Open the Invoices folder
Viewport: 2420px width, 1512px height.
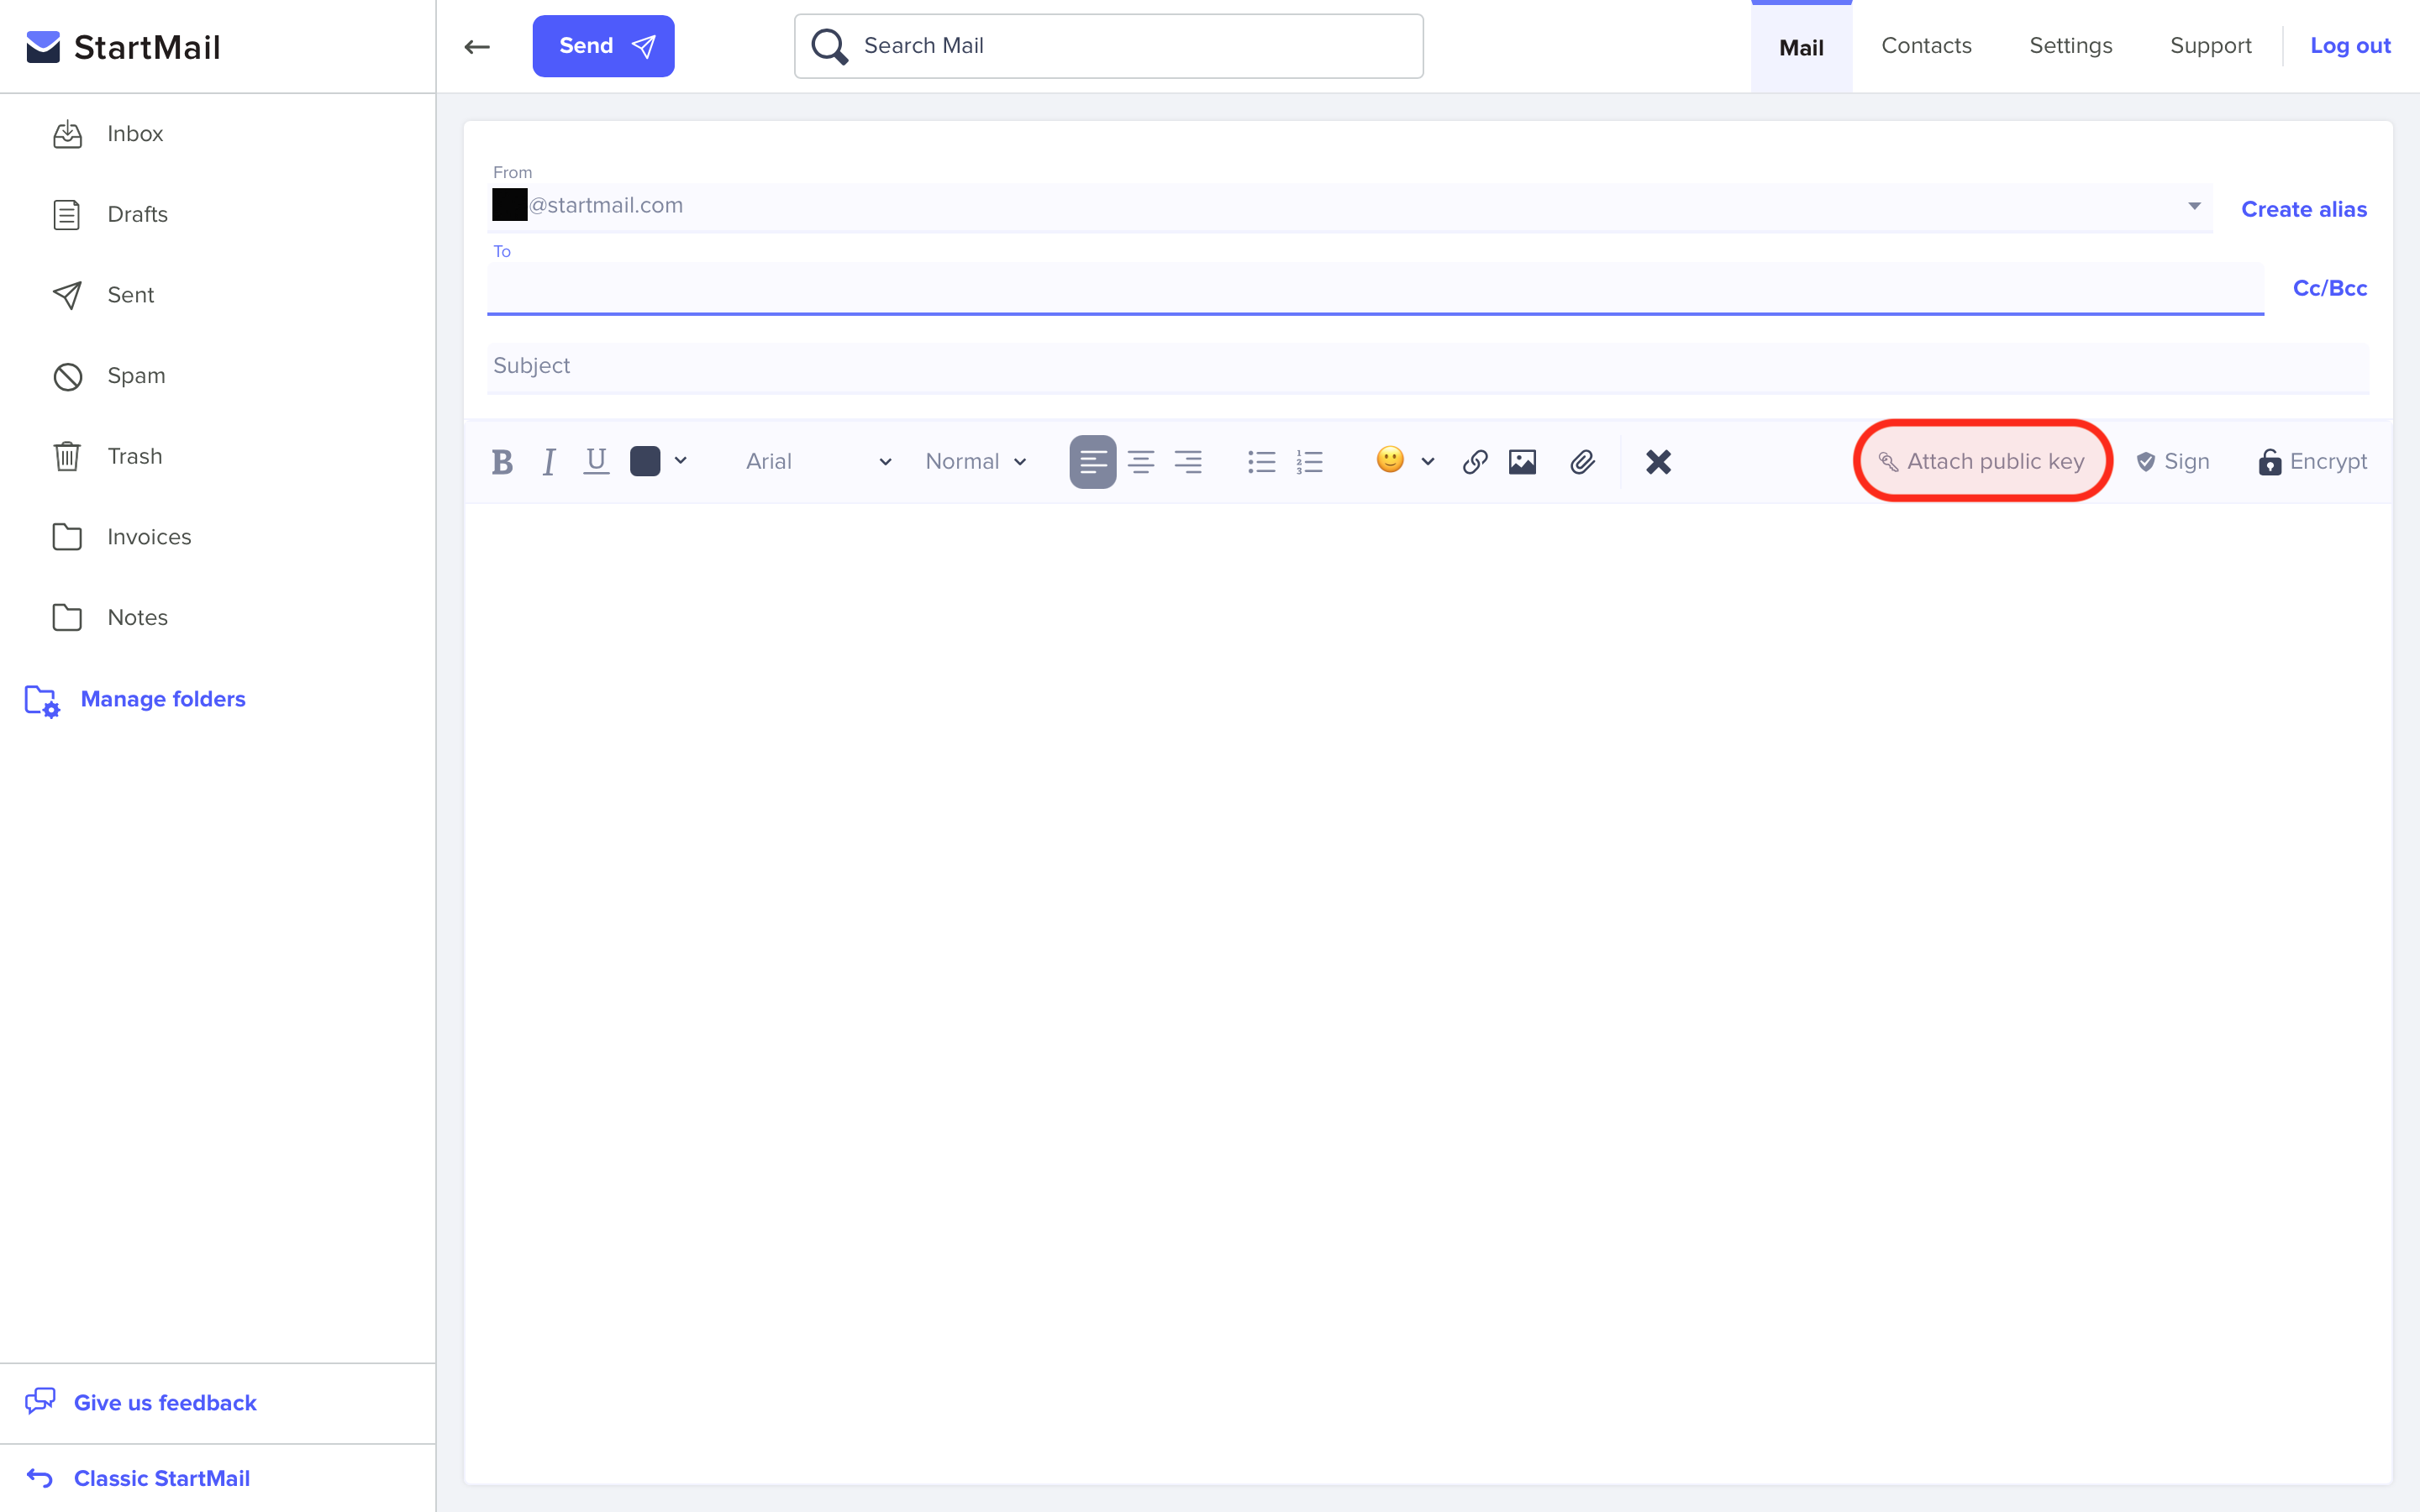(x=122, y=537)
